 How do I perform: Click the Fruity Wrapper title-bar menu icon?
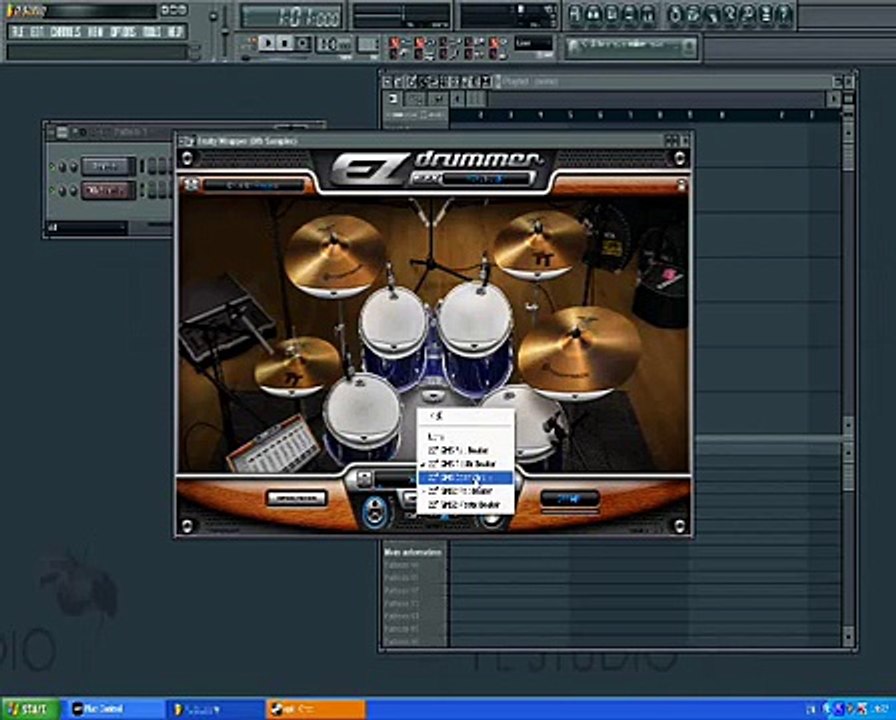(187, 141)
